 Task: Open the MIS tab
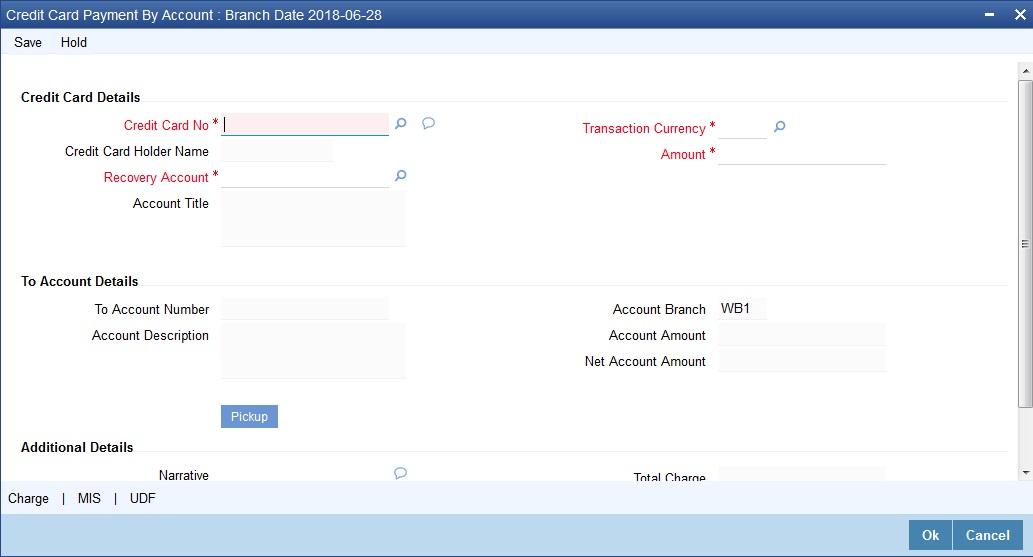point(89,498)
